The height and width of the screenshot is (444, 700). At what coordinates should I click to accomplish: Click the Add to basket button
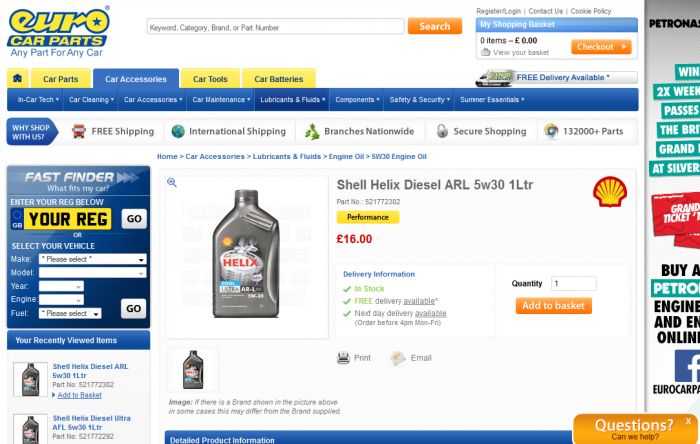(x=554, y=306)
